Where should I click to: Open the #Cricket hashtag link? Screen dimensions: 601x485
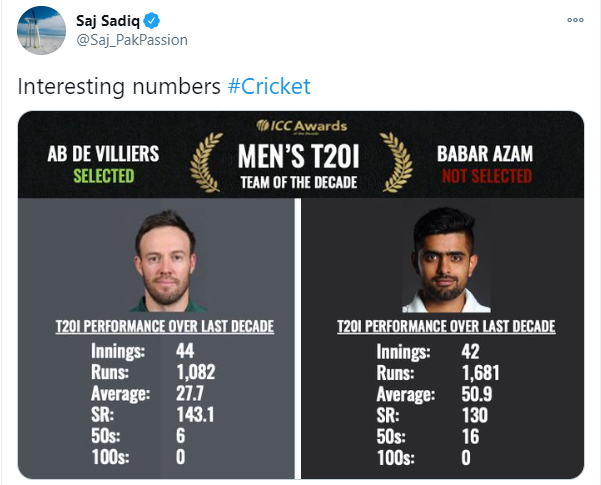click(x=269, y=86)
